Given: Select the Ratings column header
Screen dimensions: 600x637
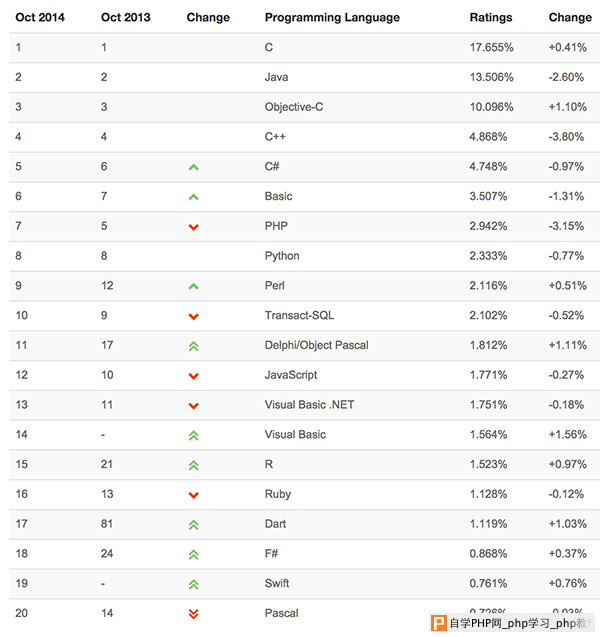Looking at the screenshot, I should pos(491,17).
